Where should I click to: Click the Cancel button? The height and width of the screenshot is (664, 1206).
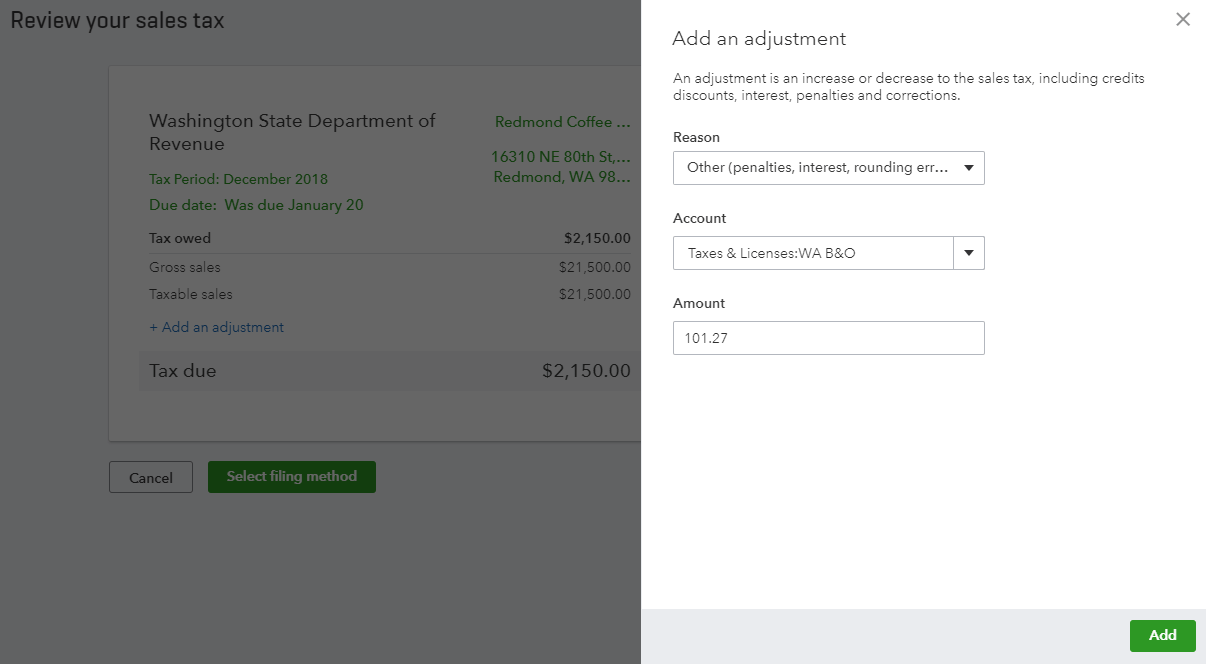151,478
